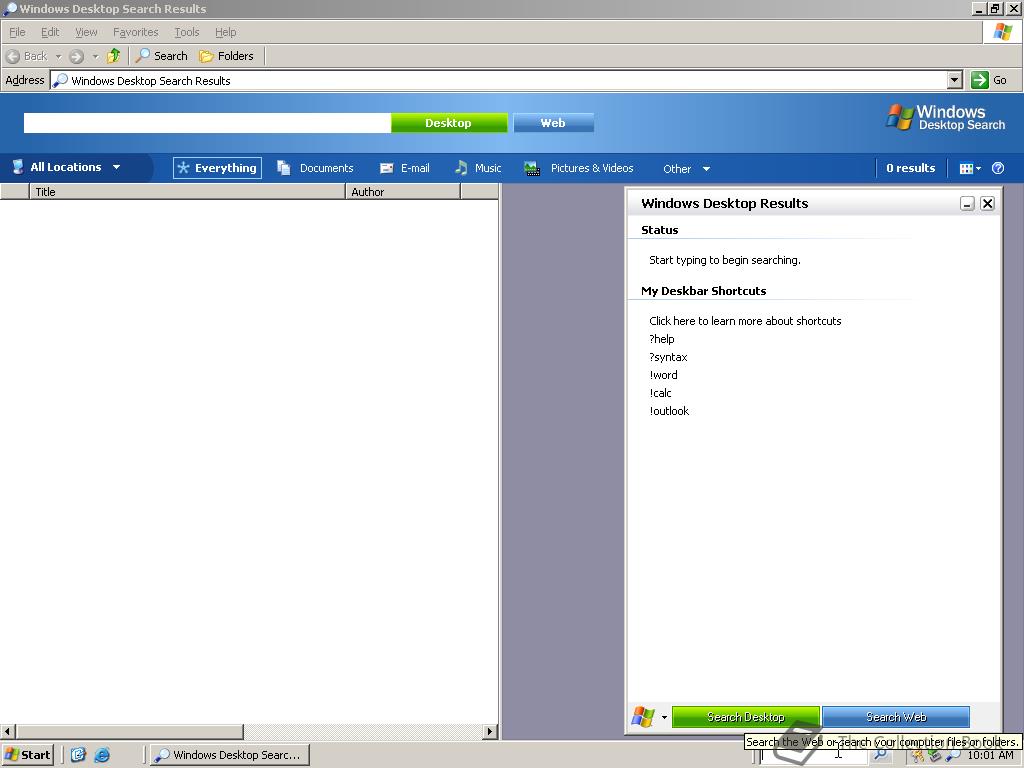The width and height of the screenshot is (1024, 768).
Task: Click the horizontal scrollbar thumb
Action: [x=129, y=731]
